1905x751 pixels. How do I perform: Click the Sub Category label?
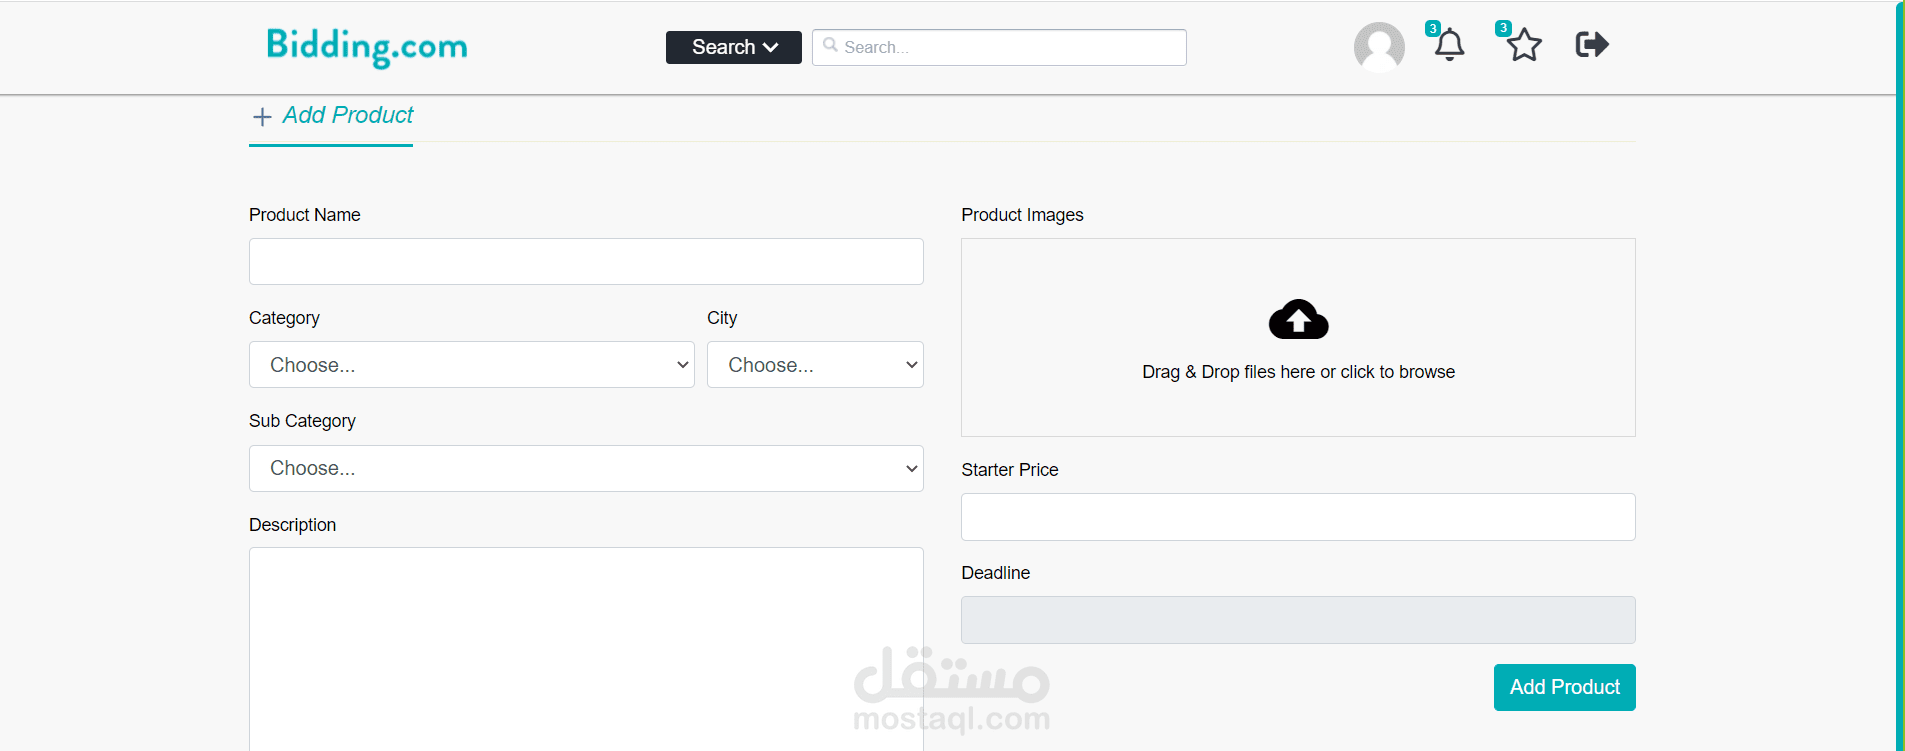(x=302, y=421)
